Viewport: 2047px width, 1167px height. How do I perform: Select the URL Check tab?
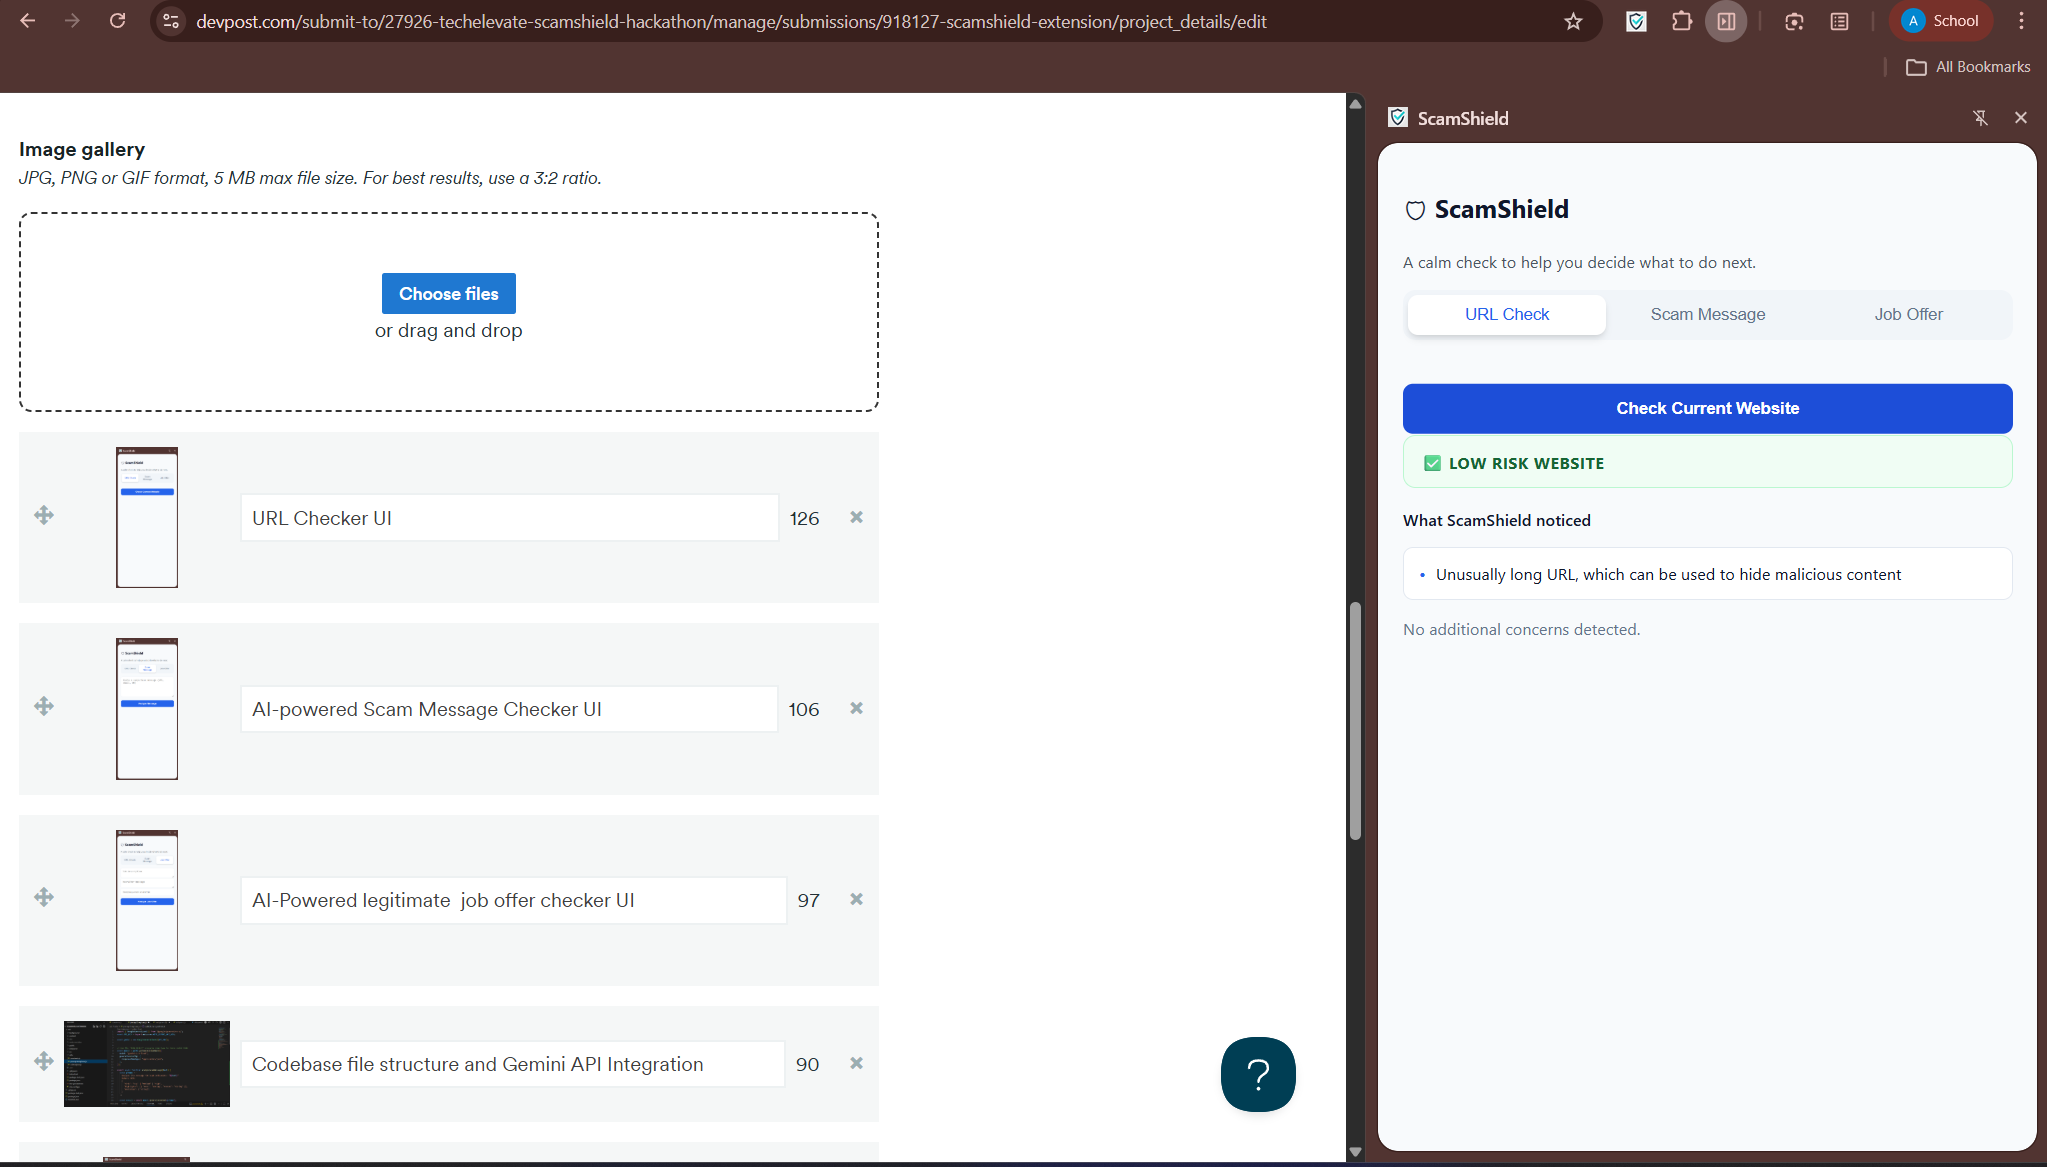(x=1506, y=314)
